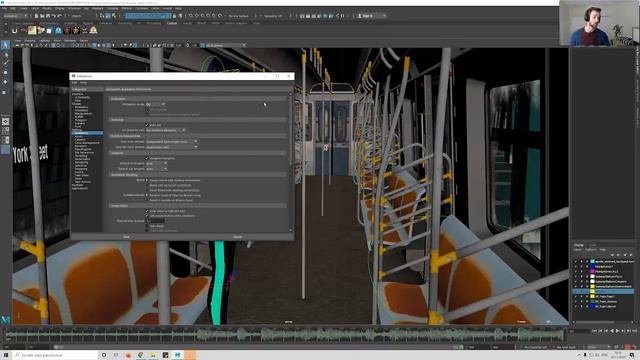The width and height of the screenshot is (640, 360).
Task: Open the Evaluation mode dropdown
Action: [156, 104]
